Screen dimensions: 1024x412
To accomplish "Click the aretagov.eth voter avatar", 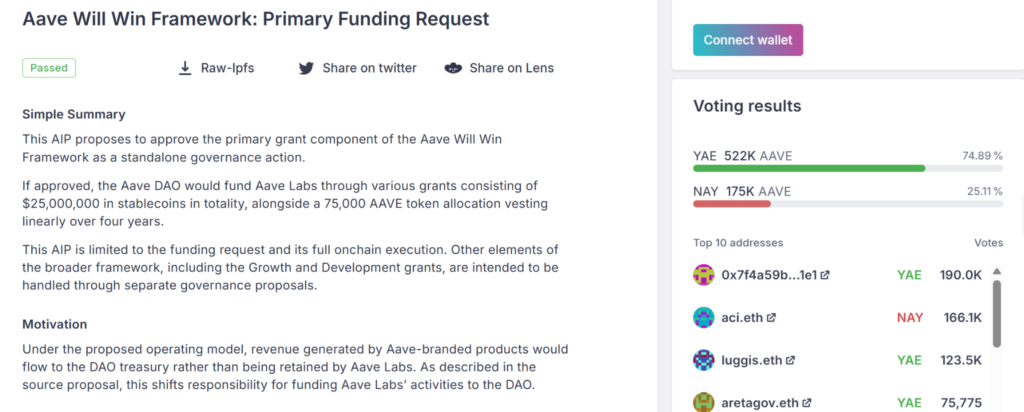I will pyautogui.click(x=704, y=402).
